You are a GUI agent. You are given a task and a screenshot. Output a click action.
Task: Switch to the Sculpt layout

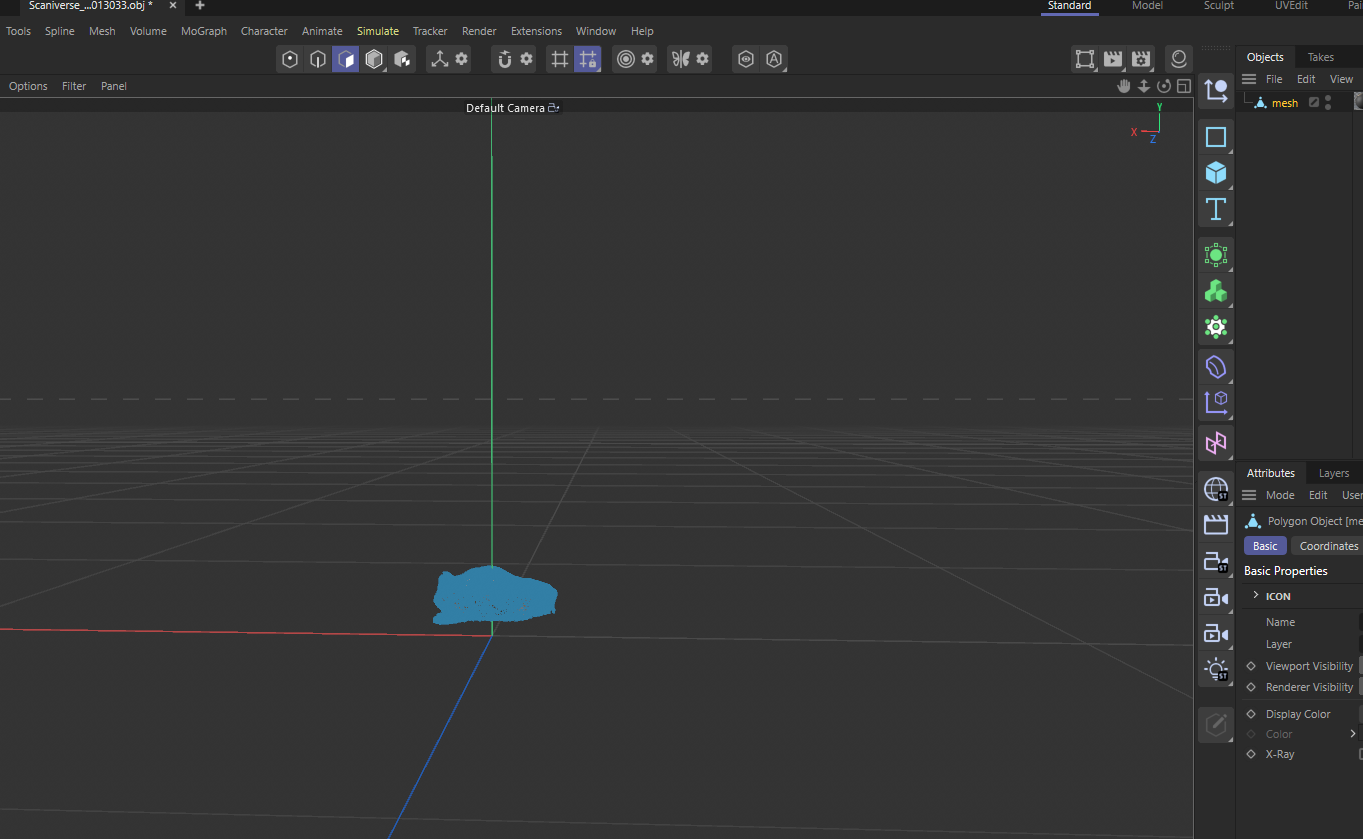click(x=1218, y=6)
